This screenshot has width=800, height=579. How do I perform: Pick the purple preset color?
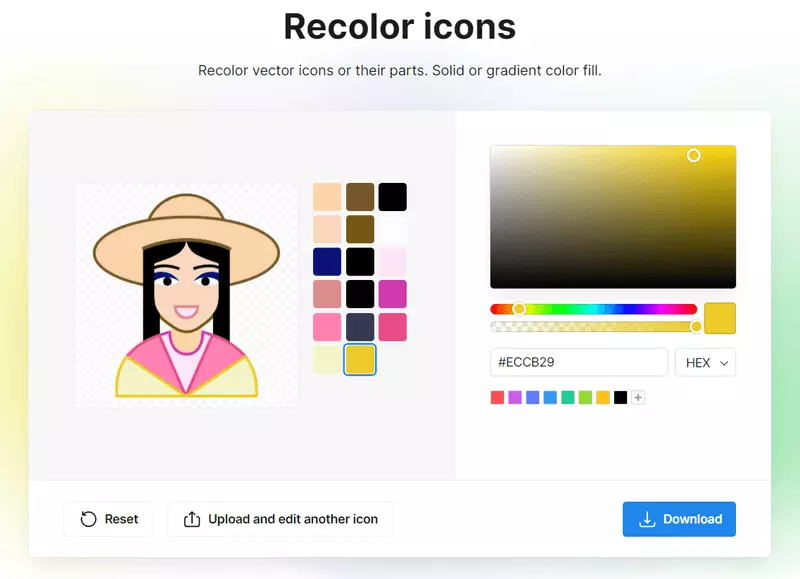point(515,397)
